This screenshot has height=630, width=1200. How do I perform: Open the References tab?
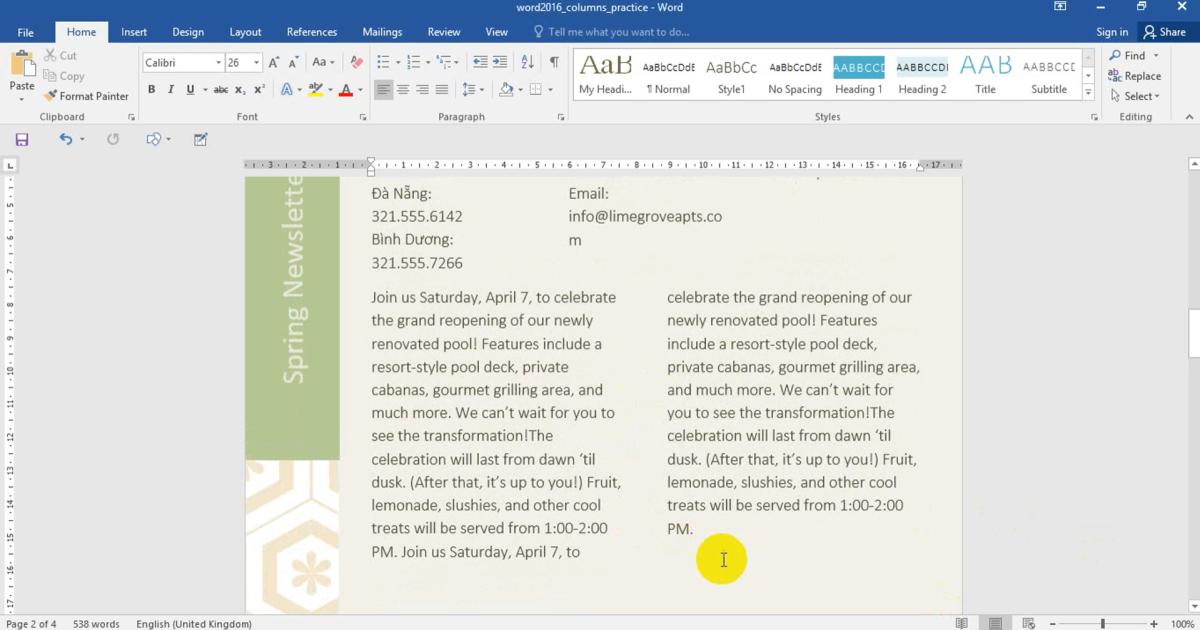point(312,32)
